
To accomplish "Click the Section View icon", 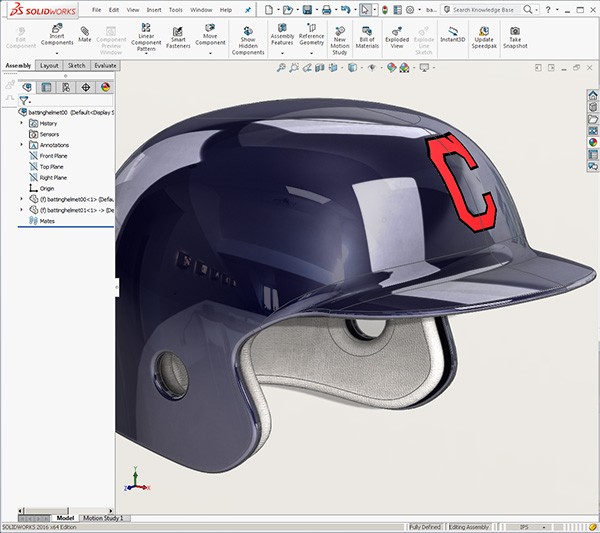I will tap(320, 68).
